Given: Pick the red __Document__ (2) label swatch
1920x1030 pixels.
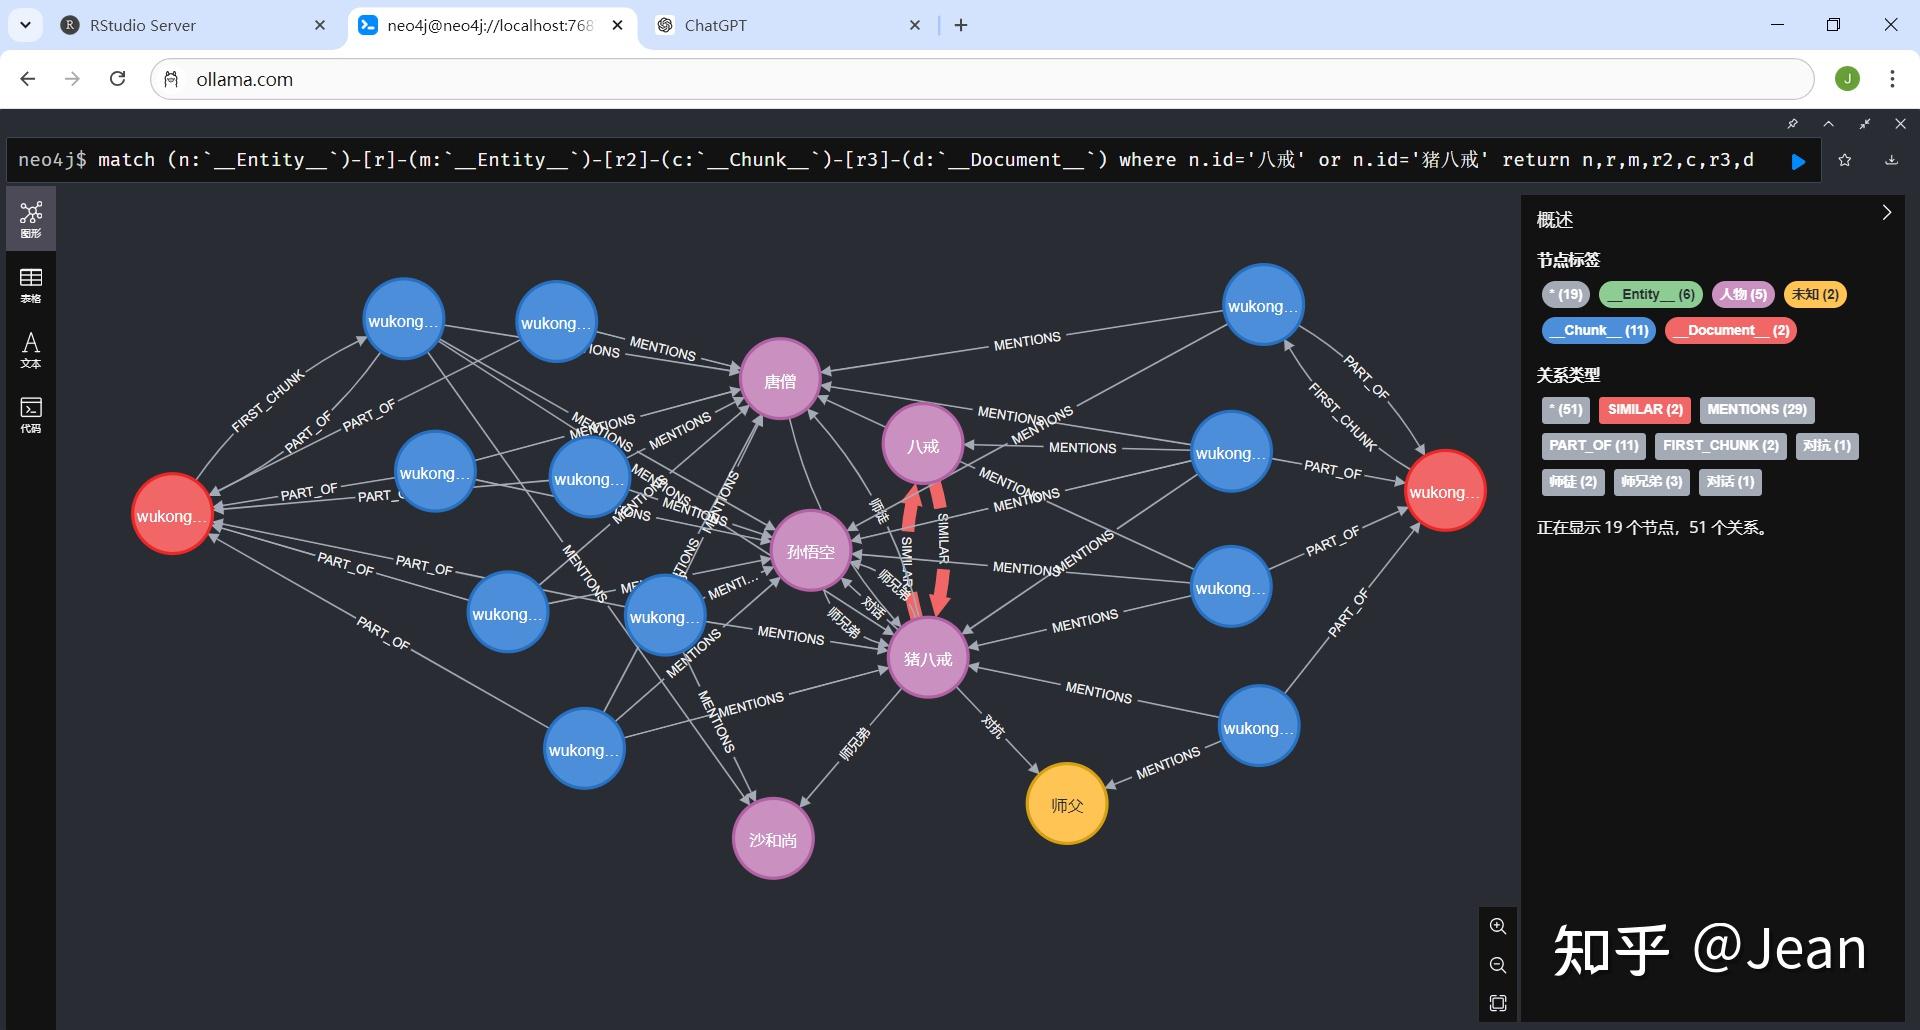Looking at the screenshot, I should tap(1730, 330).
